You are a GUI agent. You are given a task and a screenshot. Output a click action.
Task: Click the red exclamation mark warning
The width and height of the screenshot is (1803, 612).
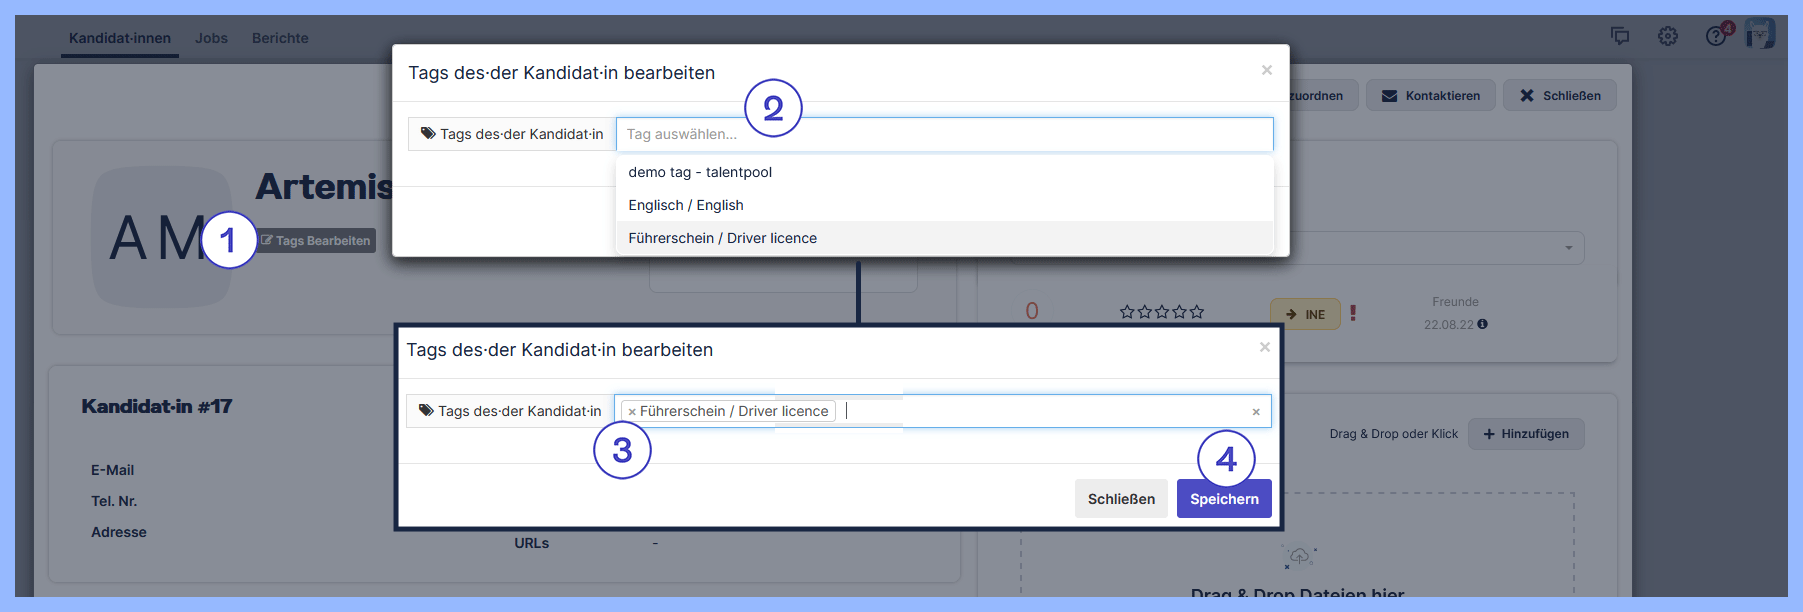(x=1353, y=313)
